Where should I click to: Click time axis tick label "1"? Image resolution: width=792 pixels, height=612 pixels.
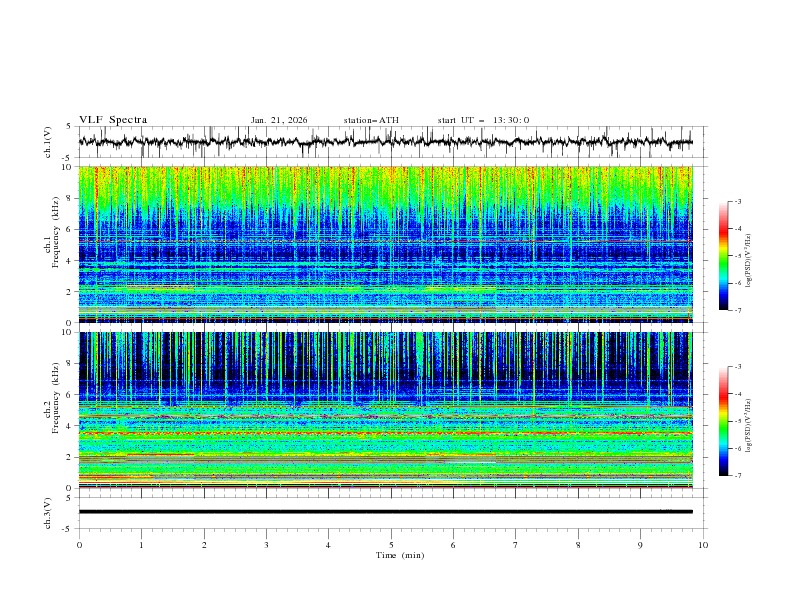(141, 545)
